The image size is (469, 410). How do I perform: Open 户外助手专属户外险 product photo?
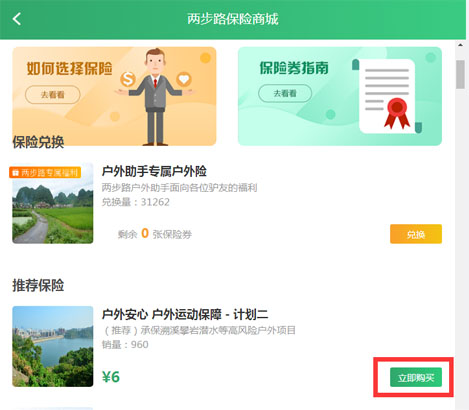pos(53,203)
